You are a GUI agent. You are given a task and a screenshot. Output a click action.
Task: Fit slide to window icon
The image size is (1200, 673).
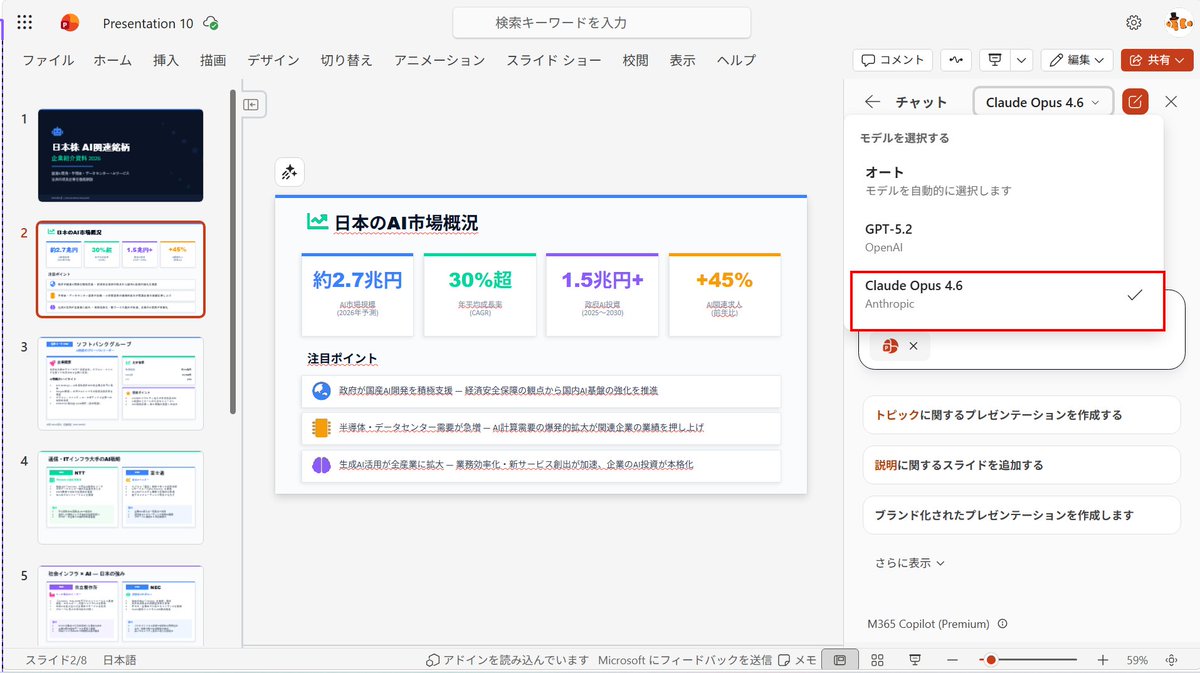pyautogui.click(x=1171, y=660)
